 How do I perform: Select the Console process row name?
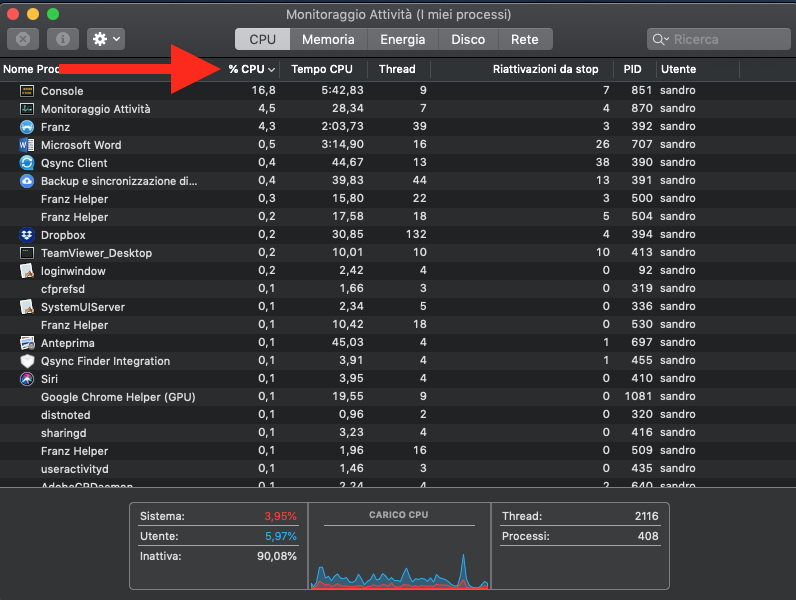click(62, 91)
